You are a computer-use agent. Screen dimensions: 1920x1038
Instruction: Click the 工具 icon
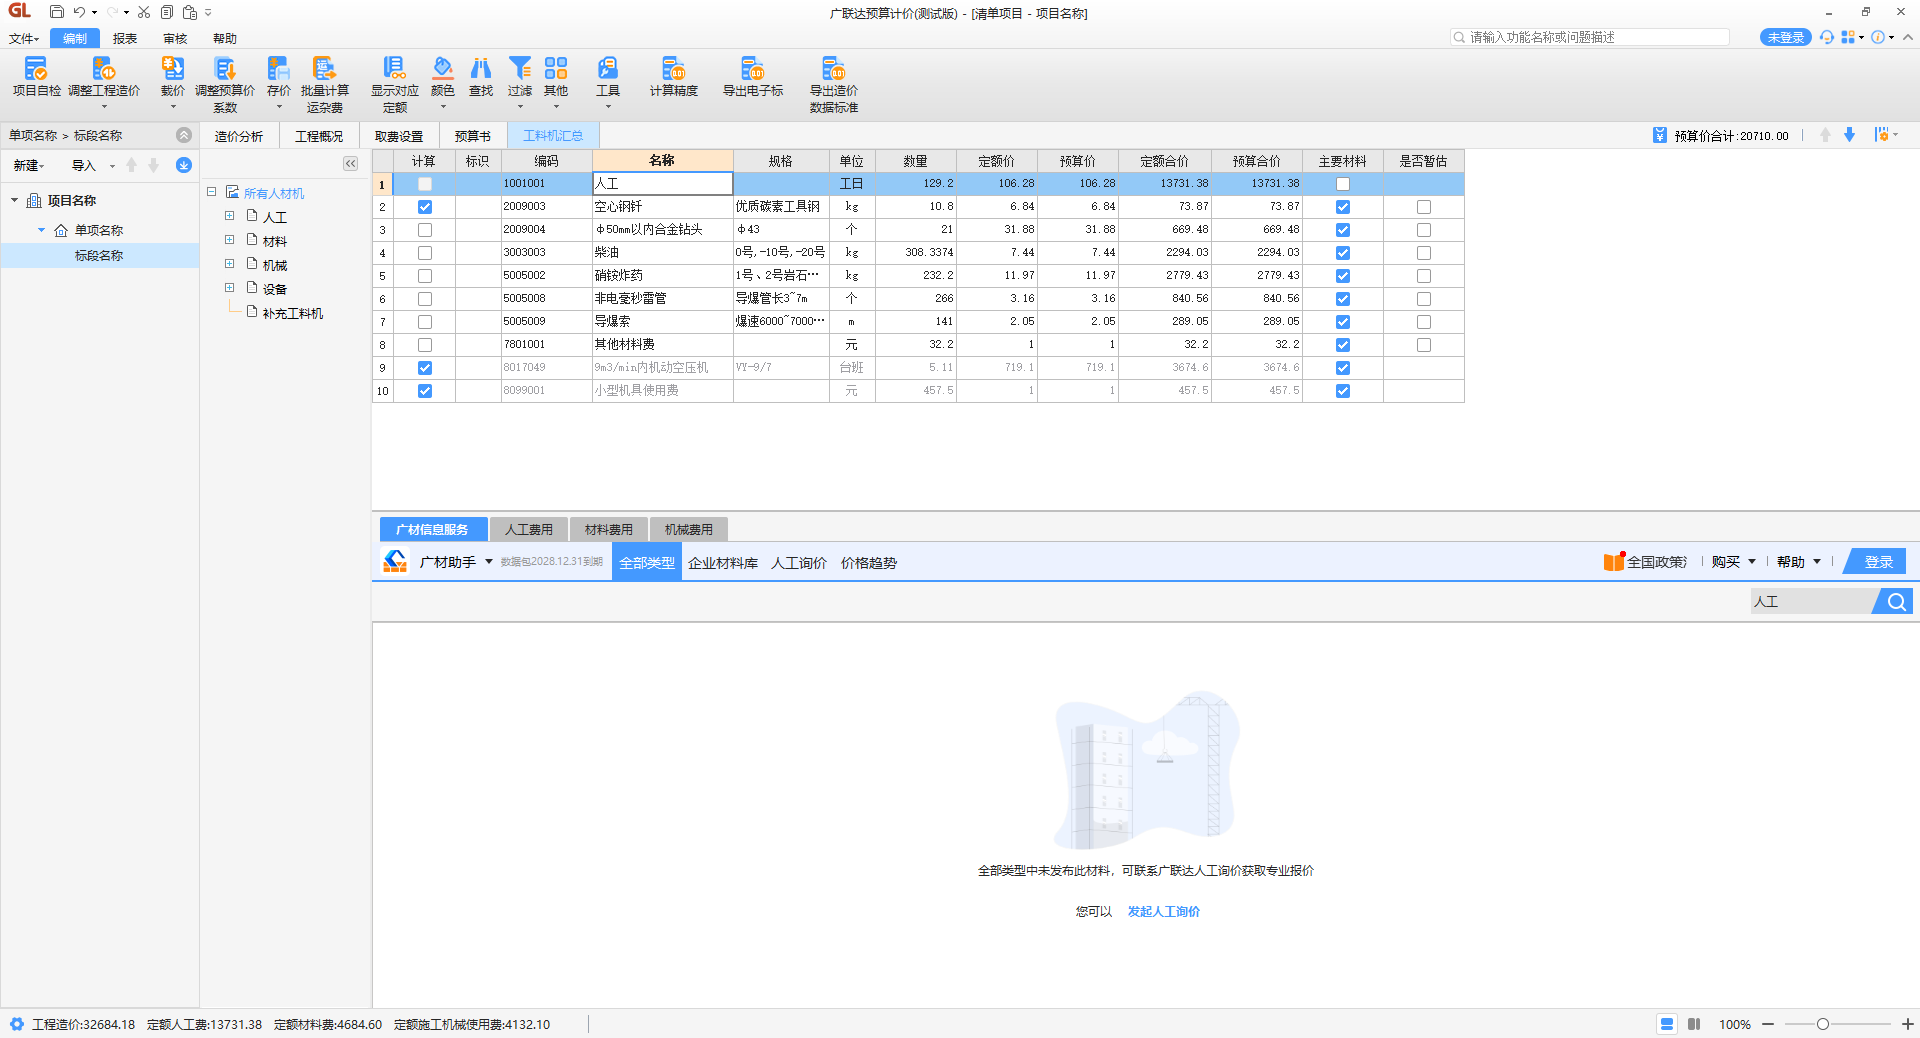(608, 68)
